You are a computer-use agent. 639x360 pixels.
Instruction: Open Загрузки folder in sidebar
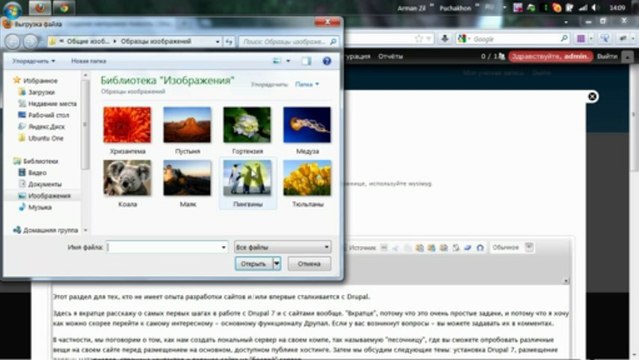[37, 92]
